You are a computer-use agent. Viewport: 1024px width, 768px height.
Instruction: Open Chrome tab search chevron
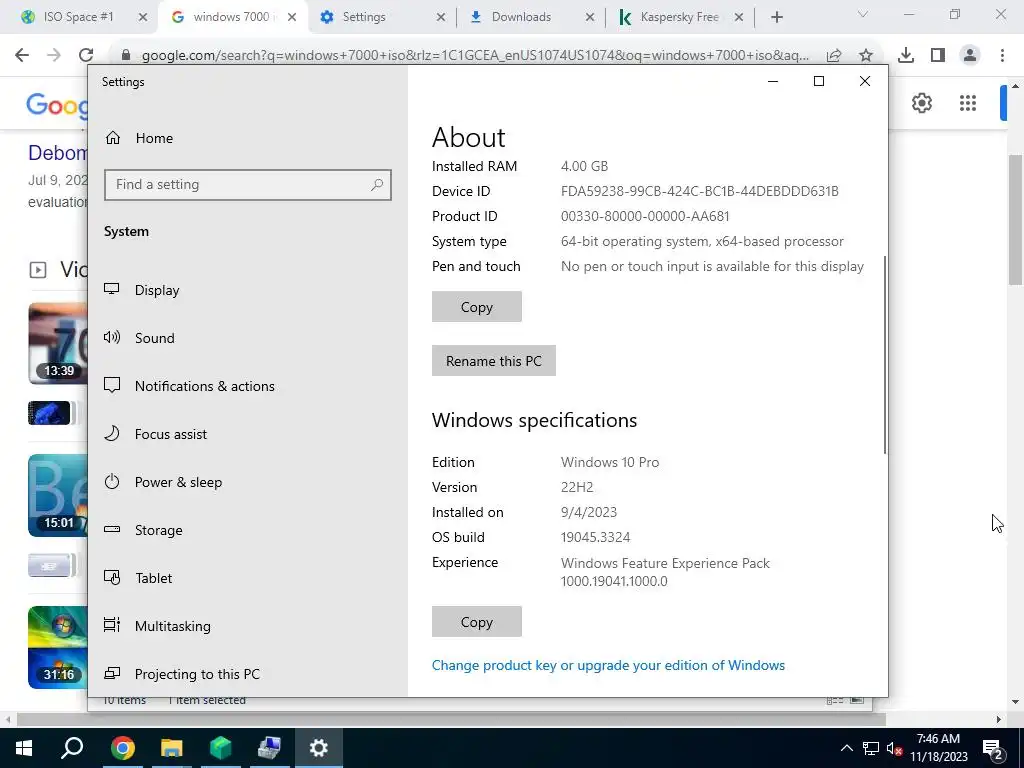point(863,14)
